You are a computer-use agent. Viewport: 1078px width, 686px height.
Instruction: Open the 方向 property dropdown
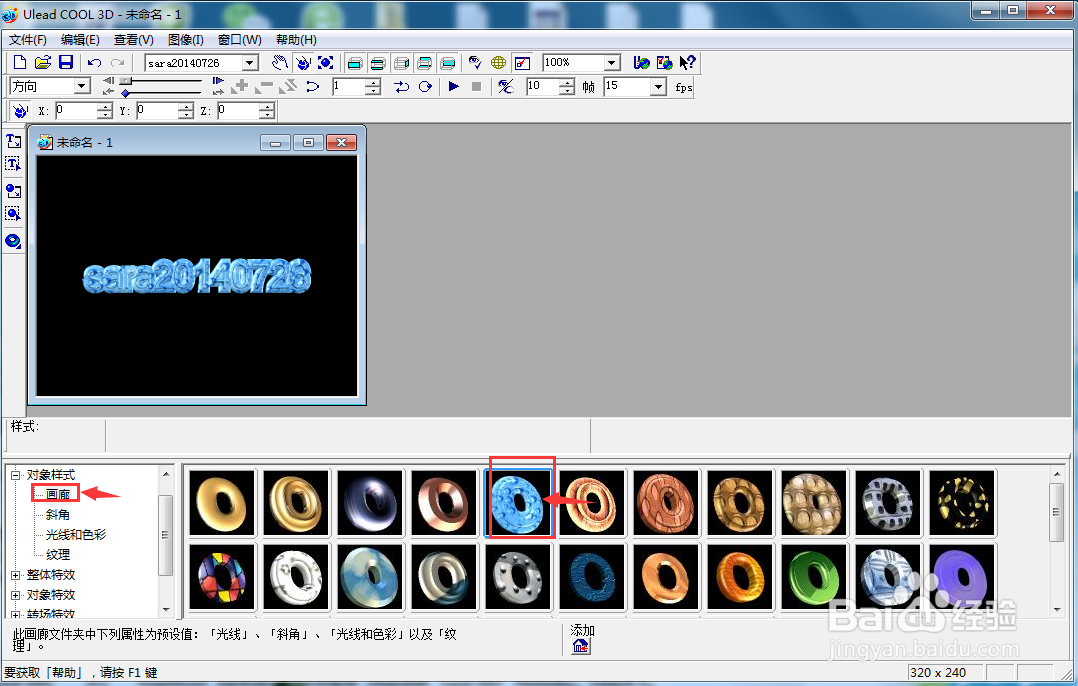82,86
